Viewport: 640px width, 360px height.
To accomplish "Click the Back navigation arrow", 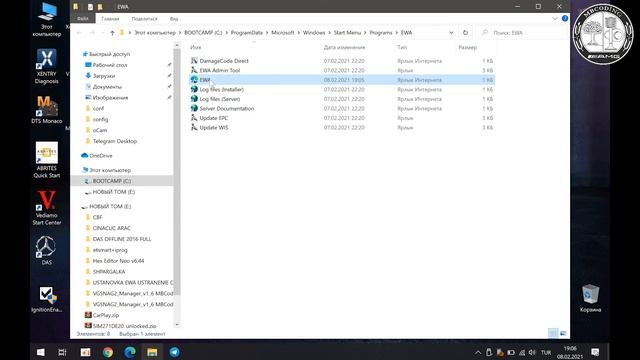I will tap(79, 33).
